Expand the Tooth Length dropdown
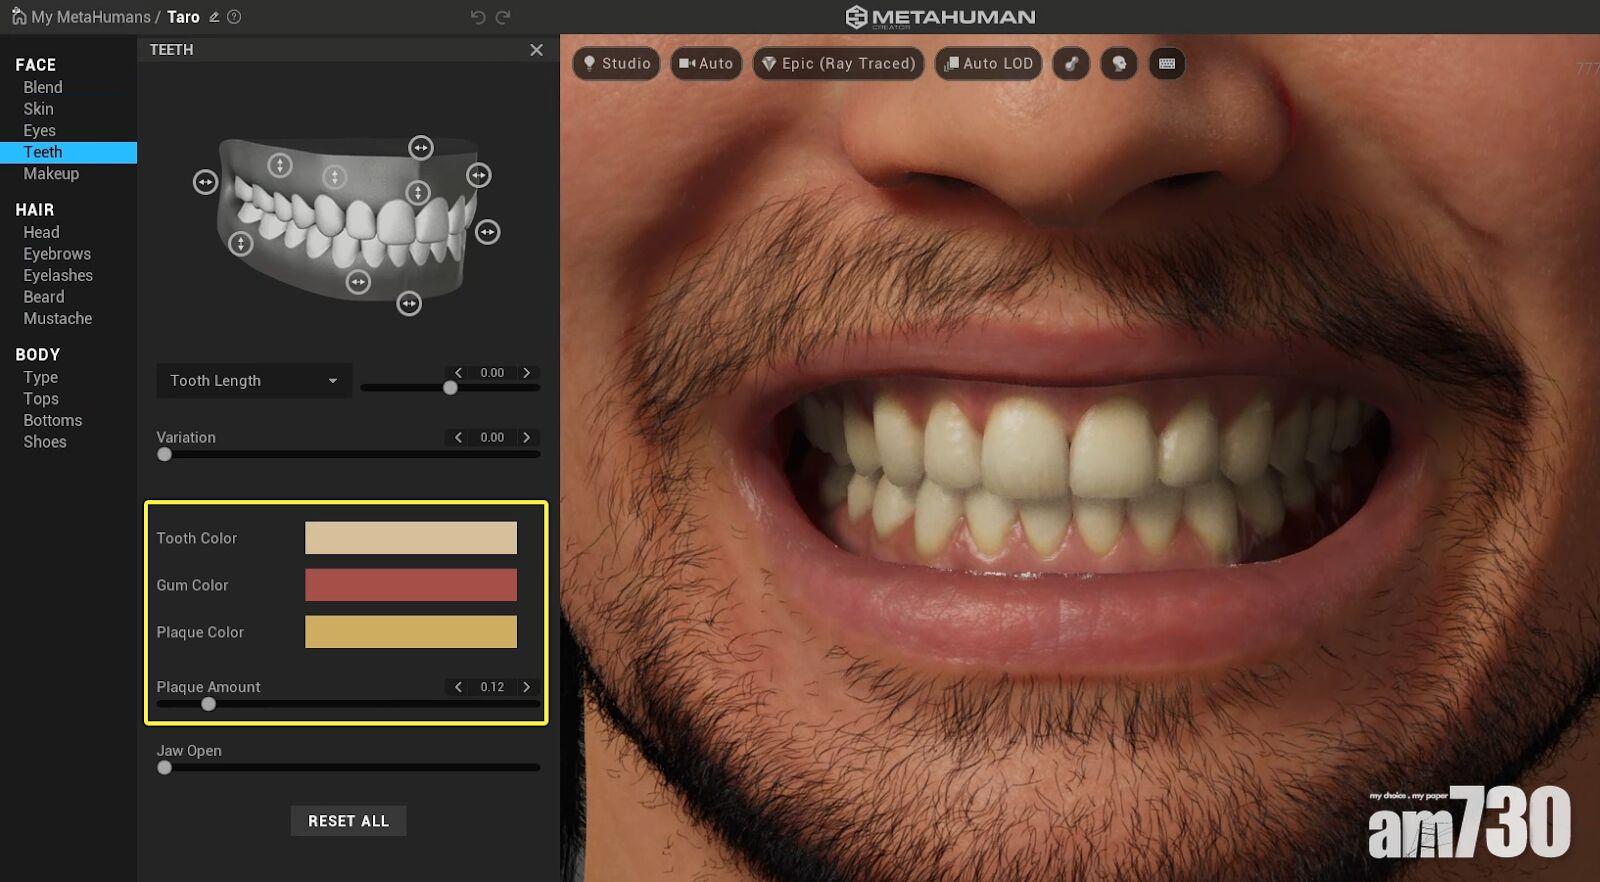The width and height of the screenshot is (1600, 882). [x=254, y=381]
